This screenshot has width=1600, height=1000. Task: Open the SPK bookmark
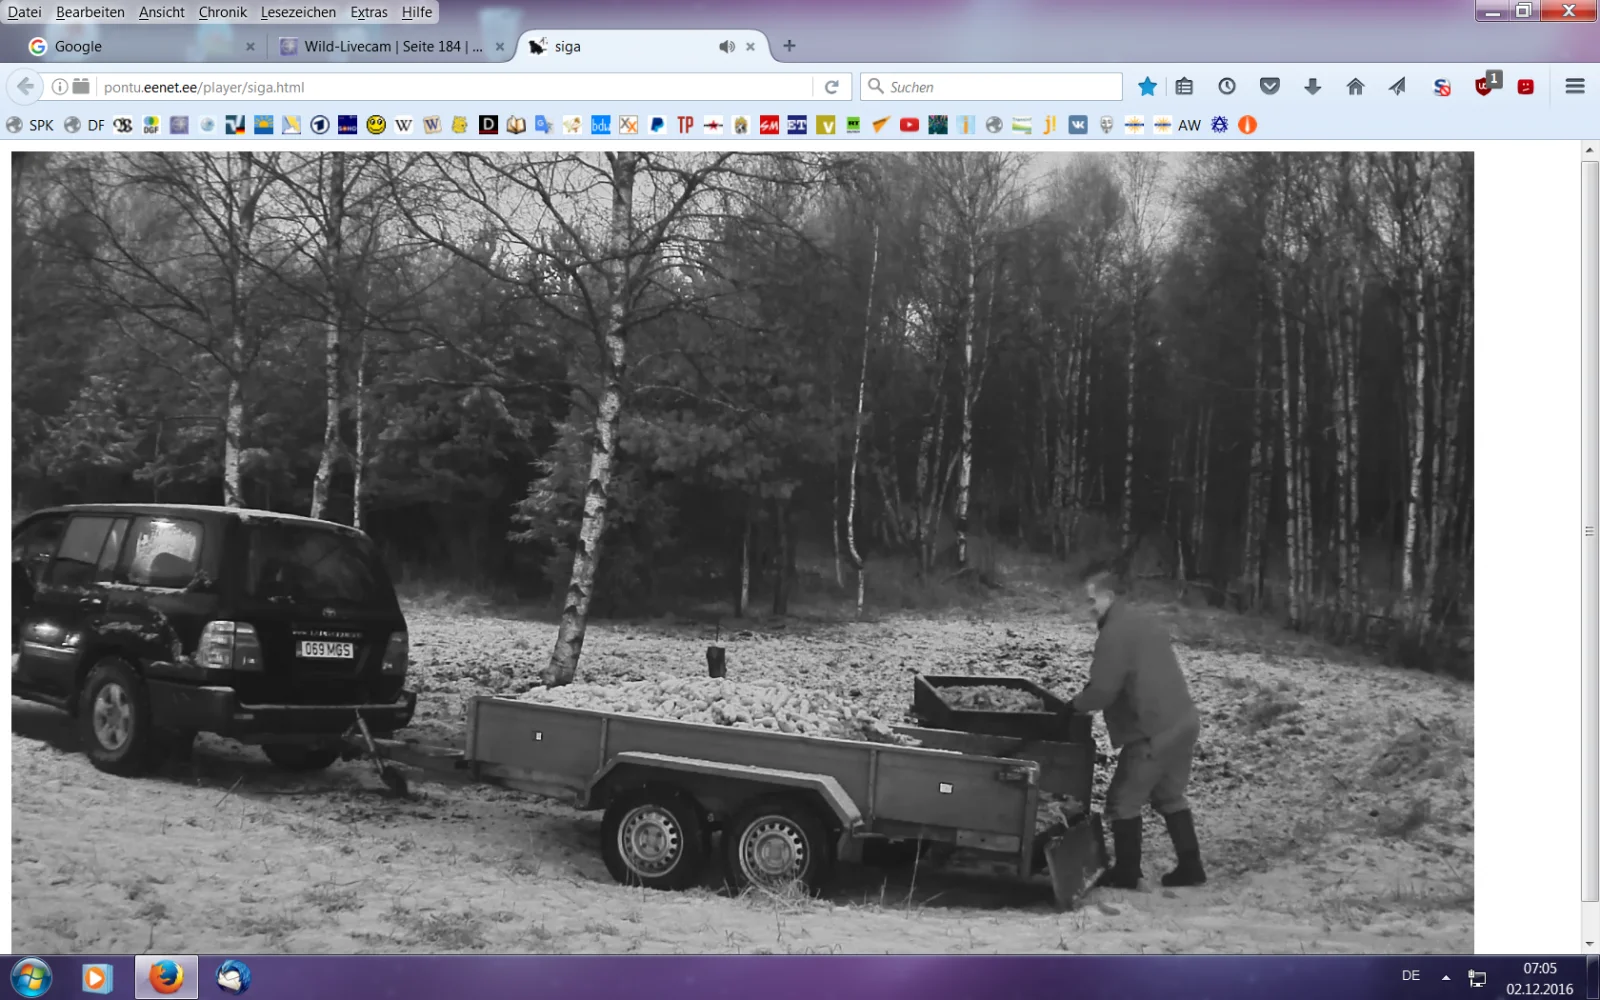pos(31,125)
